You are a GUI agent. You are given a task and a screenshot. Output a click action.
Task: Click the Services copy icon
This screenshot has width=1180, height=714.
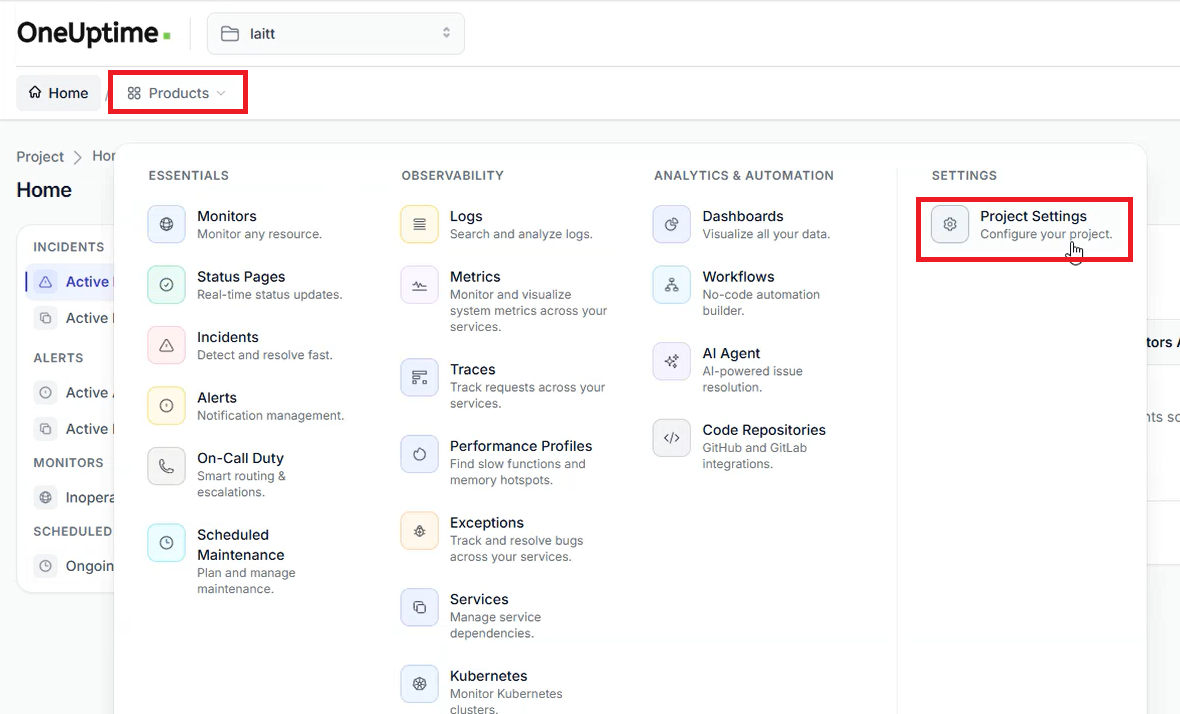(419, 607)
